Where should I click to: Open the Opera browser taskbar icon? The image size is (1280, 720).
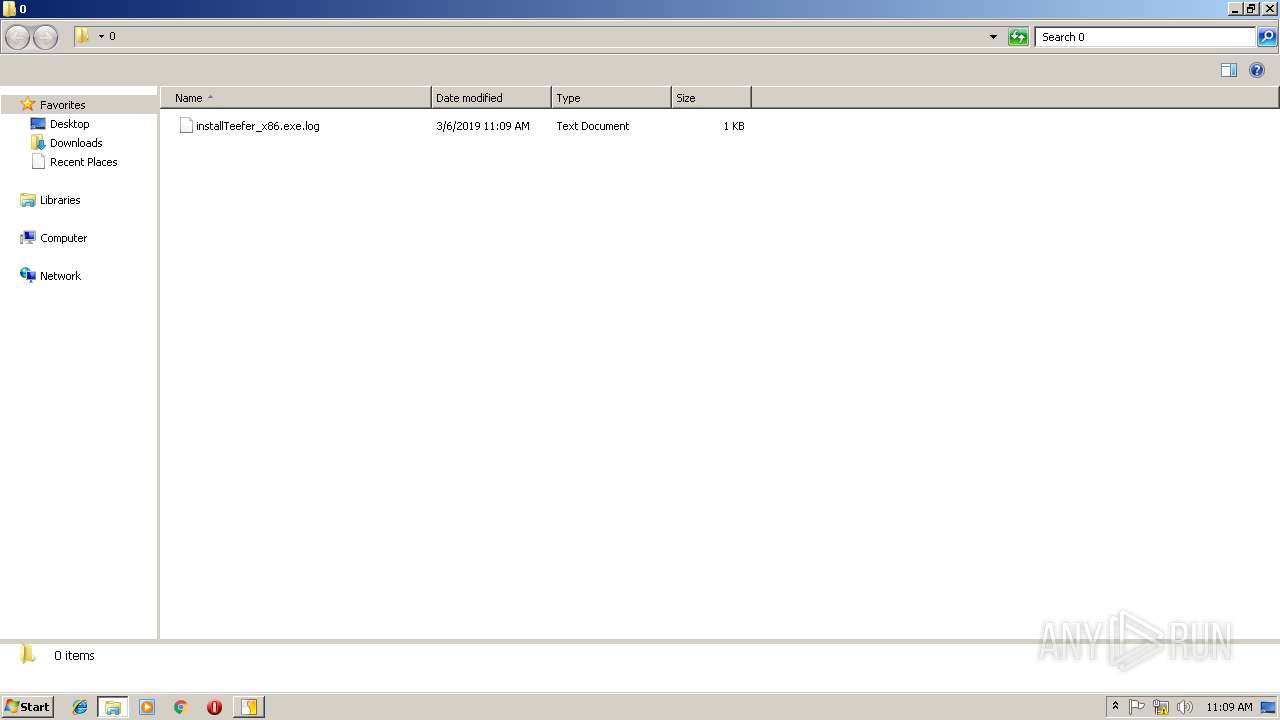pyautogui.click(x=214, y=707)
